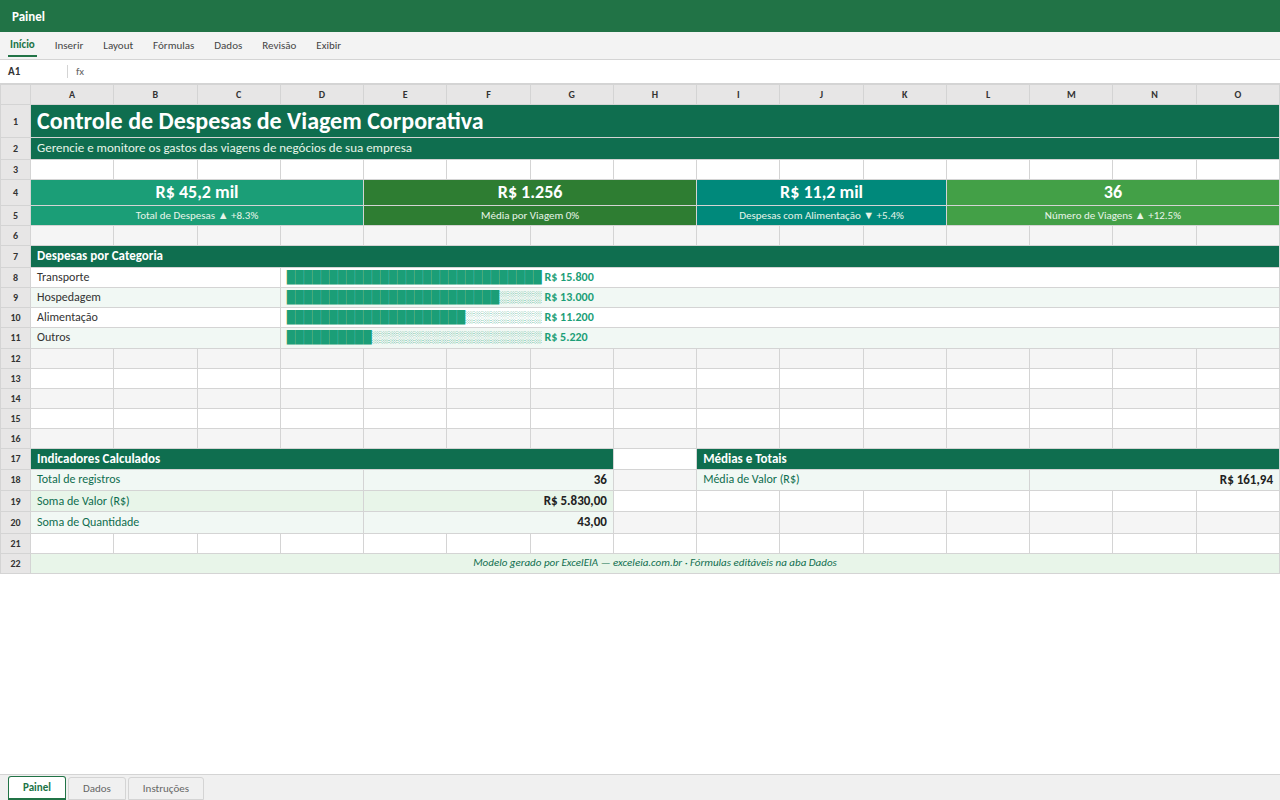Viewport: 1280px width, 800px height.
Task: Select the Dados ribbon tab
Action: coord(228,45)
